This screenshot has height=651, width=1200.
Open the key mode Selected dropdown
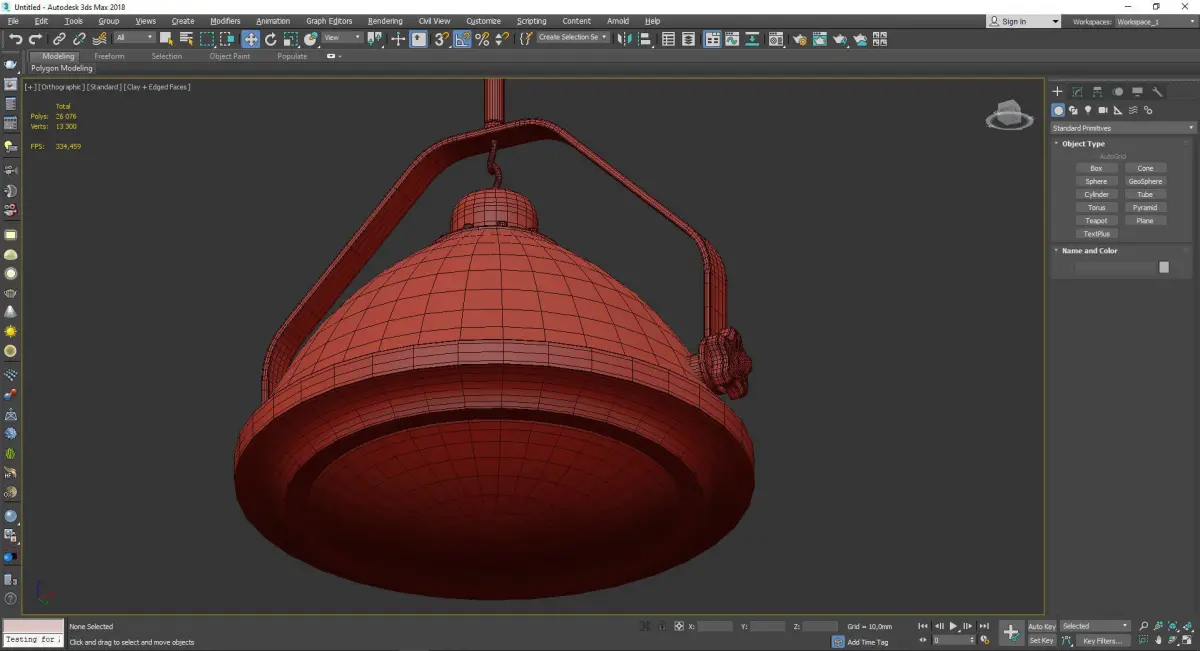click(x=1095, y=626)
